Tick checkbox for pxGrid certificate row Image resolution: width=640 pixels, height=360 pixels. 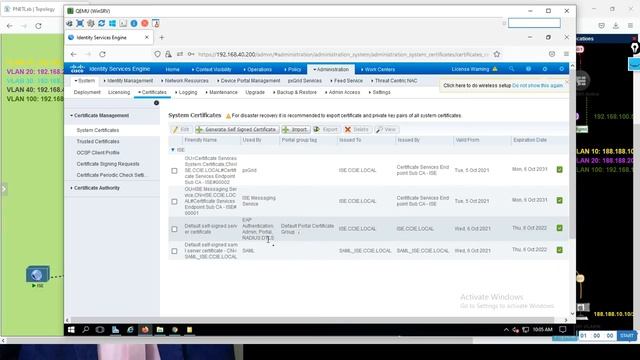(x=174, y=171)
